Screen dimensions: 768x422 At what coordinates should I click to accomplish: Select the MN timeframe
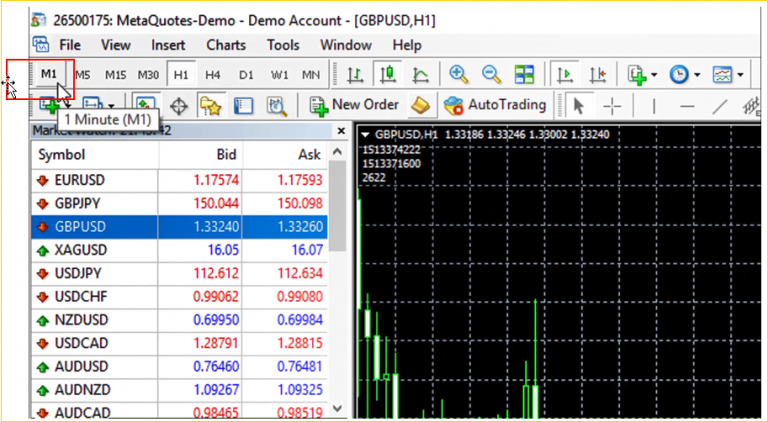click(311, 75)
